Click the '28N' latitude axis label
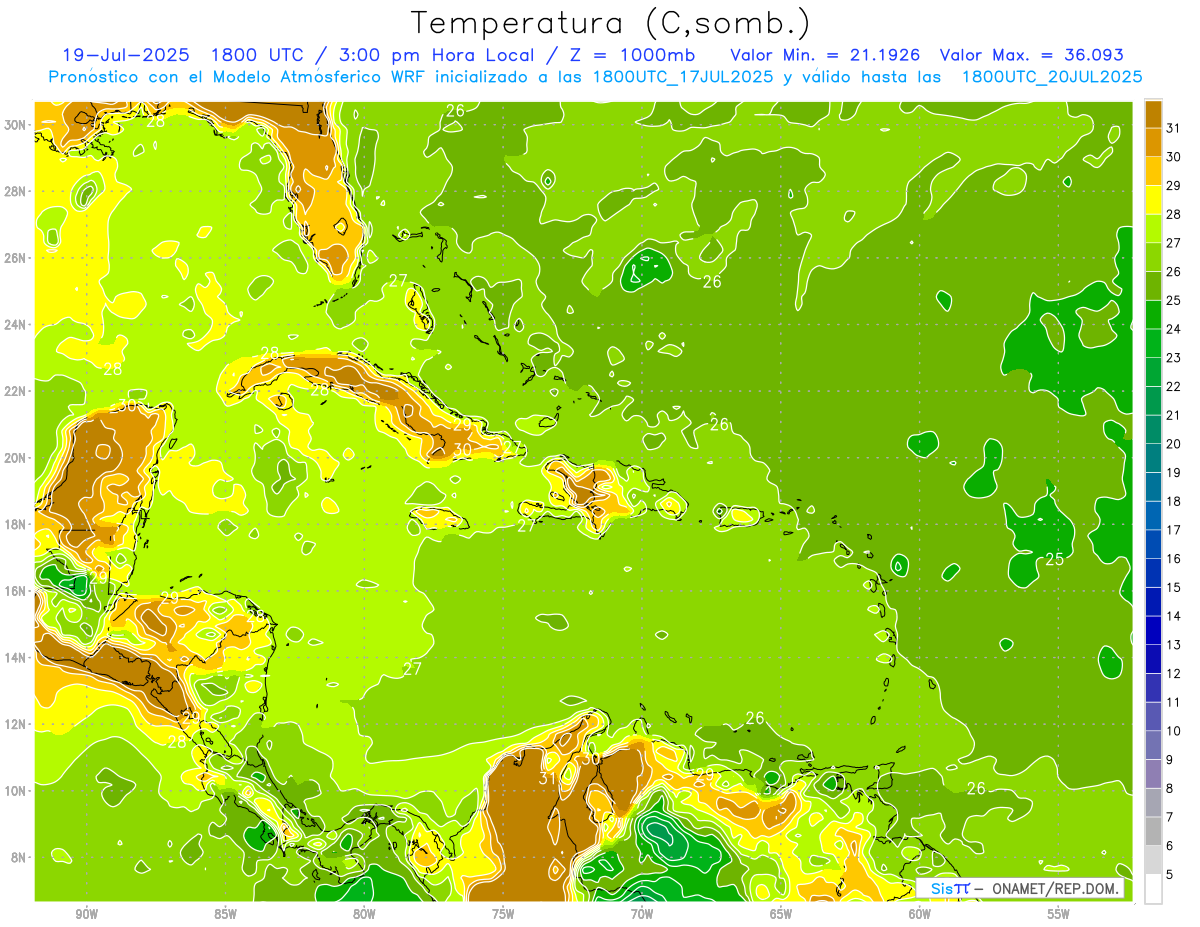Screen dimensions: 1200x927 (x=16, y=191)
